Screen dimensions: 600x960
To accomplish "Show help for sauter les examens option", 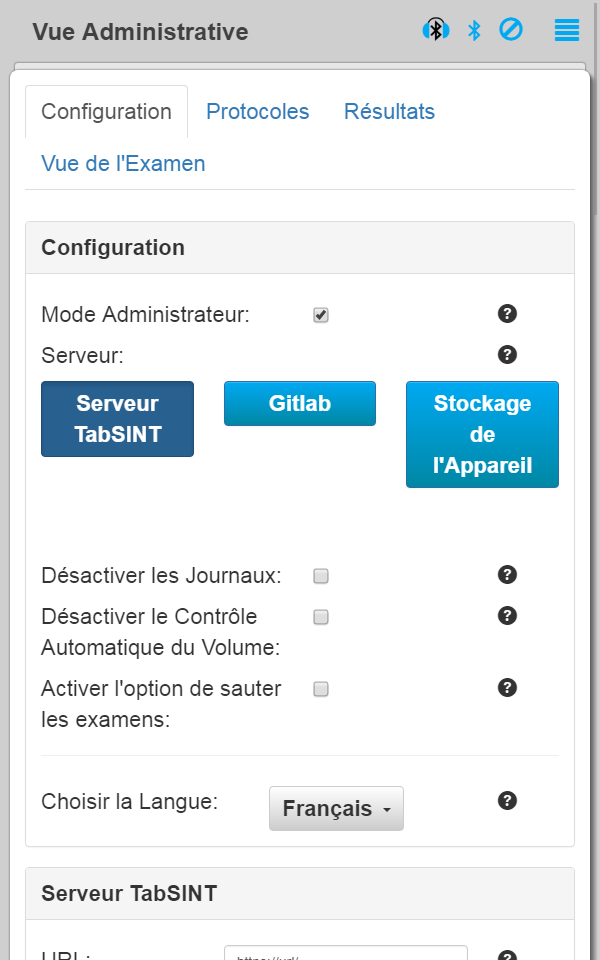I will tap(507, 687).
